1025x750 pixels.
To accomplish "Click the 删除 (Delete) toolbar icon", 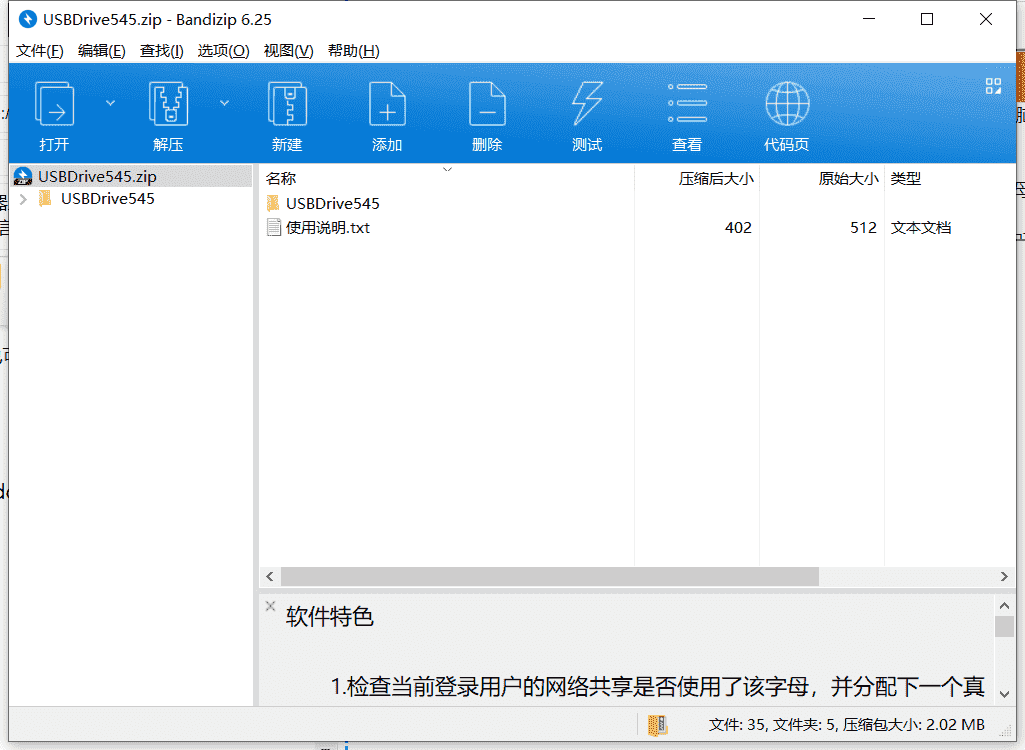I will [487, 103].
